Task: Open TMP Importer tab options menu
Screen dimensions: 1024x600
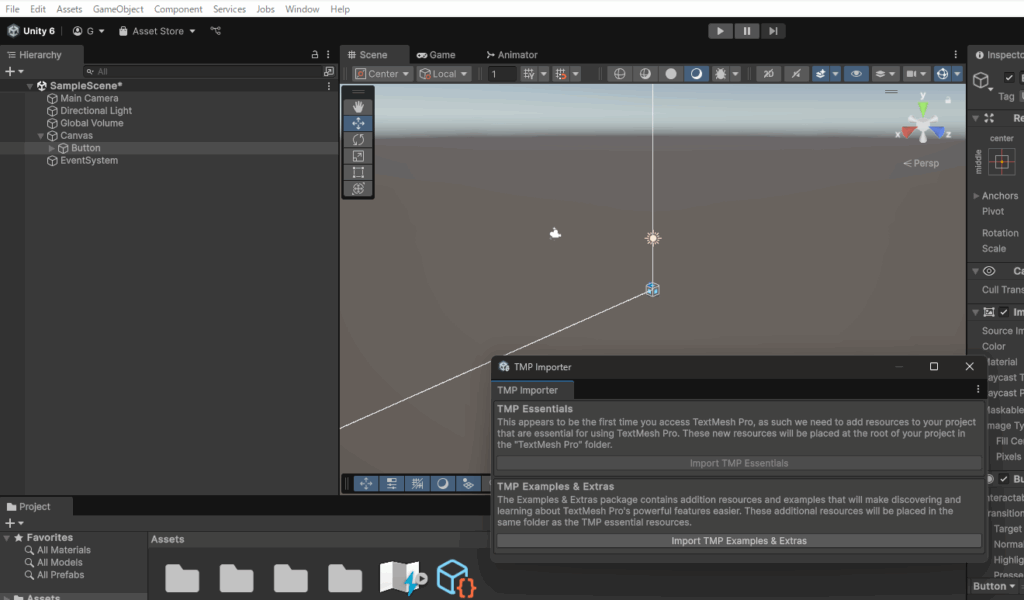Action: (x=978, y=389)
